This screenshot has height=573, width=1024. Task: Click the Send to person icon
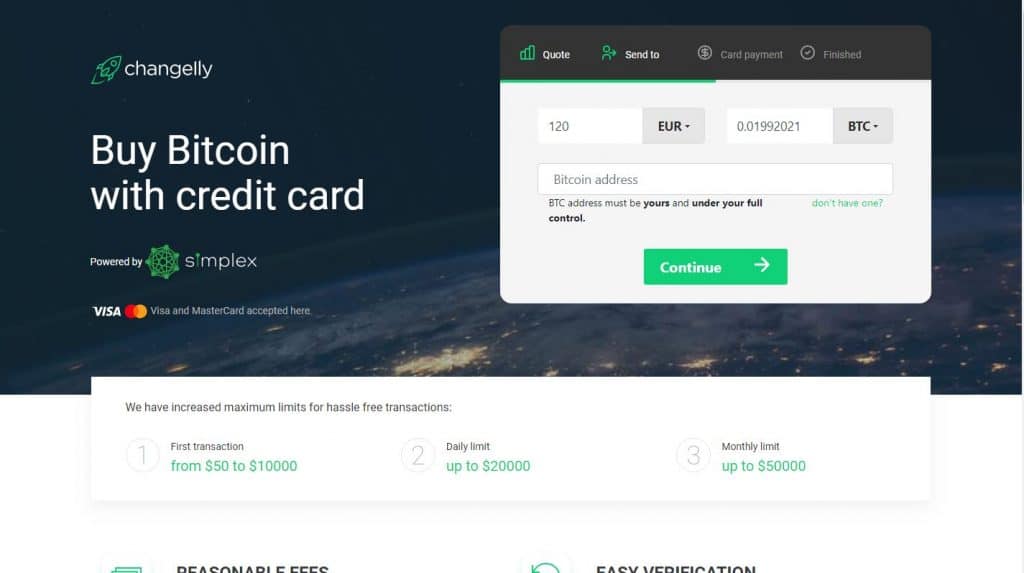[x=608, y=53]
